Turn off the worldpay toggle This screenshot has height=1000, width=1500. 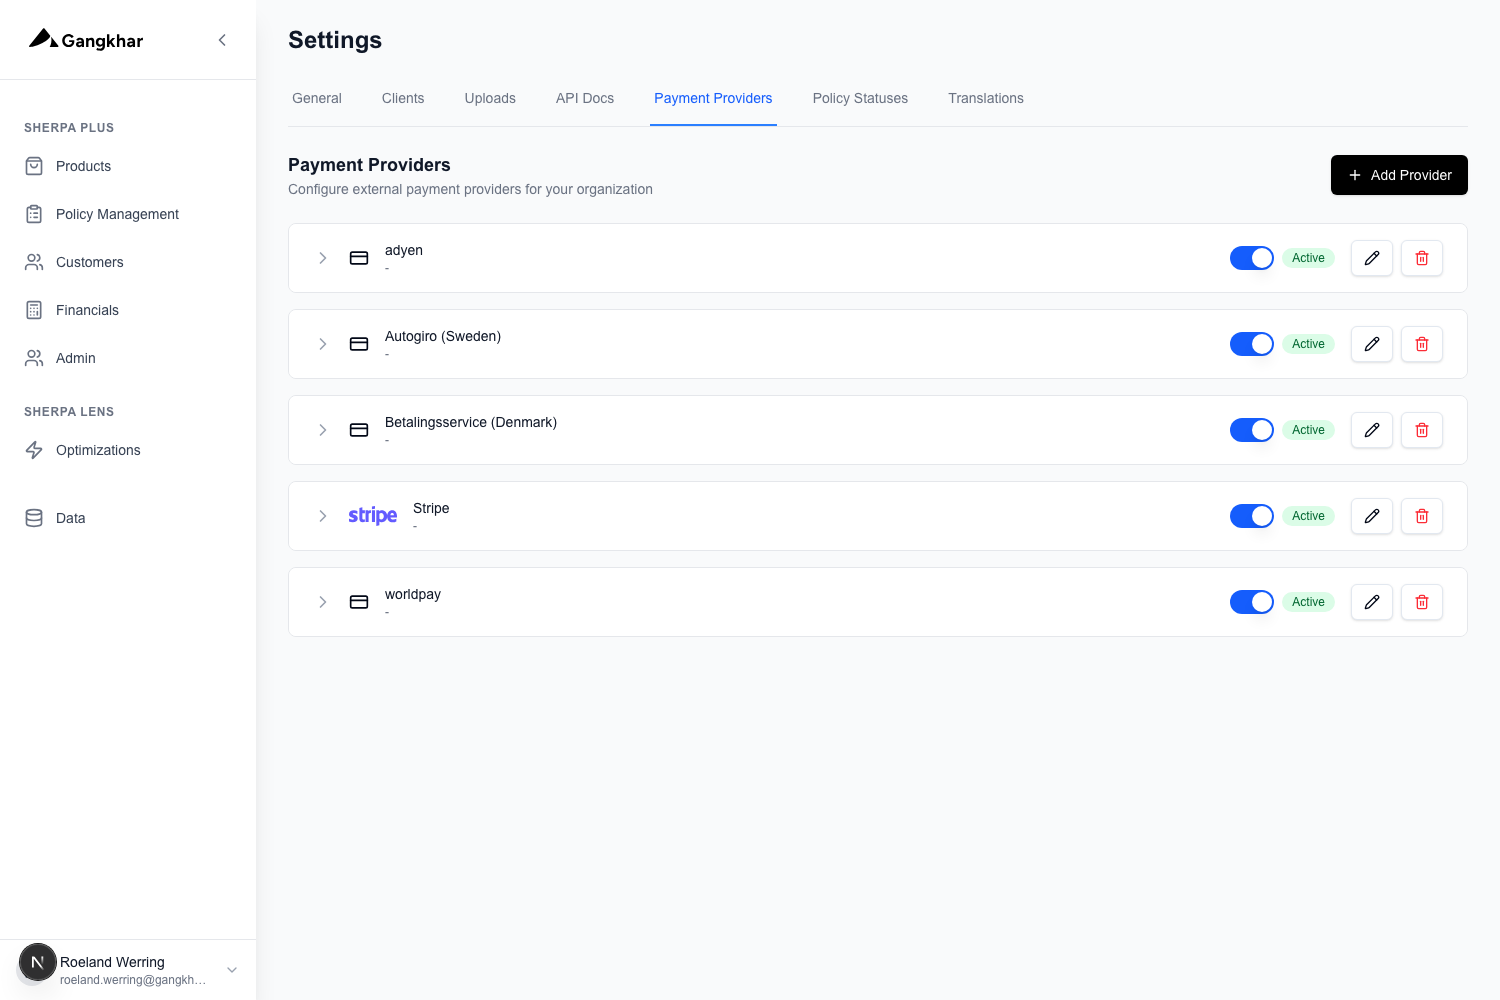click(x=1251, y=602)
